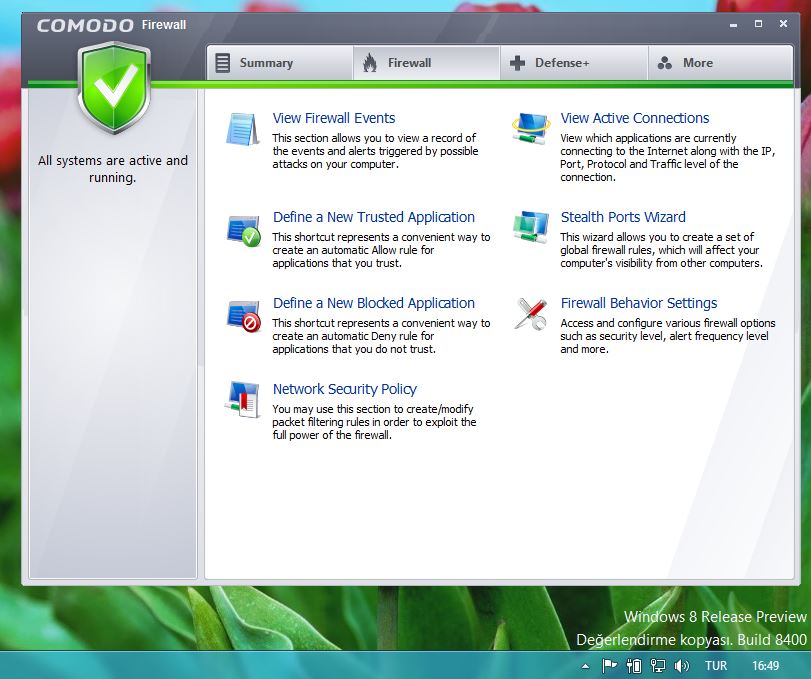
Task: Click the flame icon on Firewall tab
Action: point(370,63)
